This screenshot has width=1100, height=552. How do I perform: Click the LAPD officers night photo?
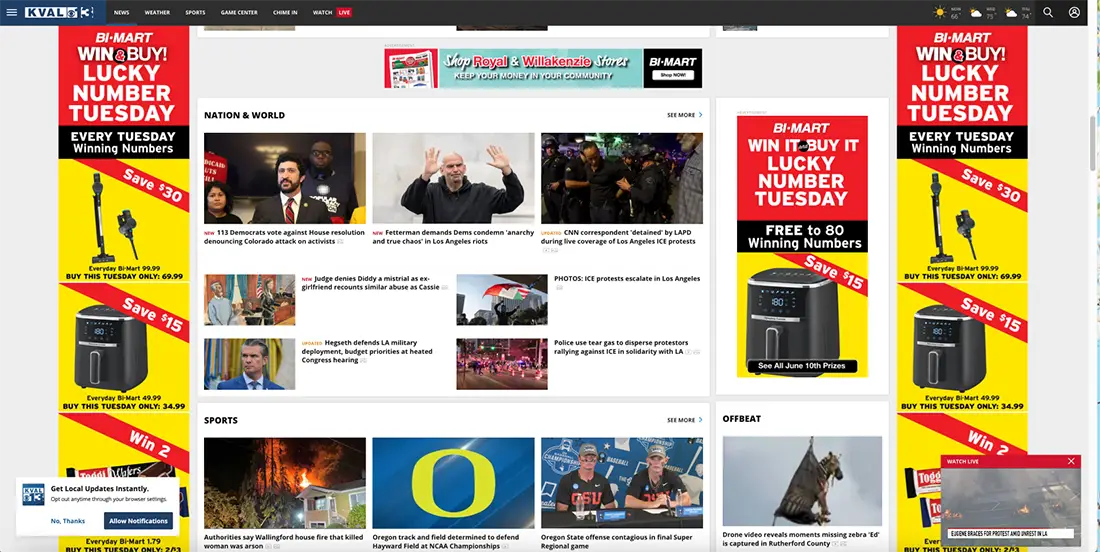point(622,178)
